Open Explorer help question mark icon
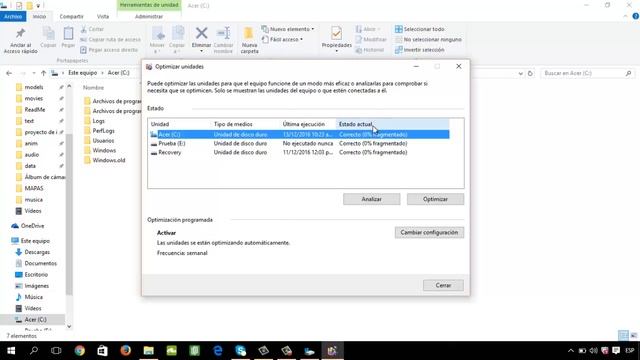The image size is (640, 360). point(636,16)
